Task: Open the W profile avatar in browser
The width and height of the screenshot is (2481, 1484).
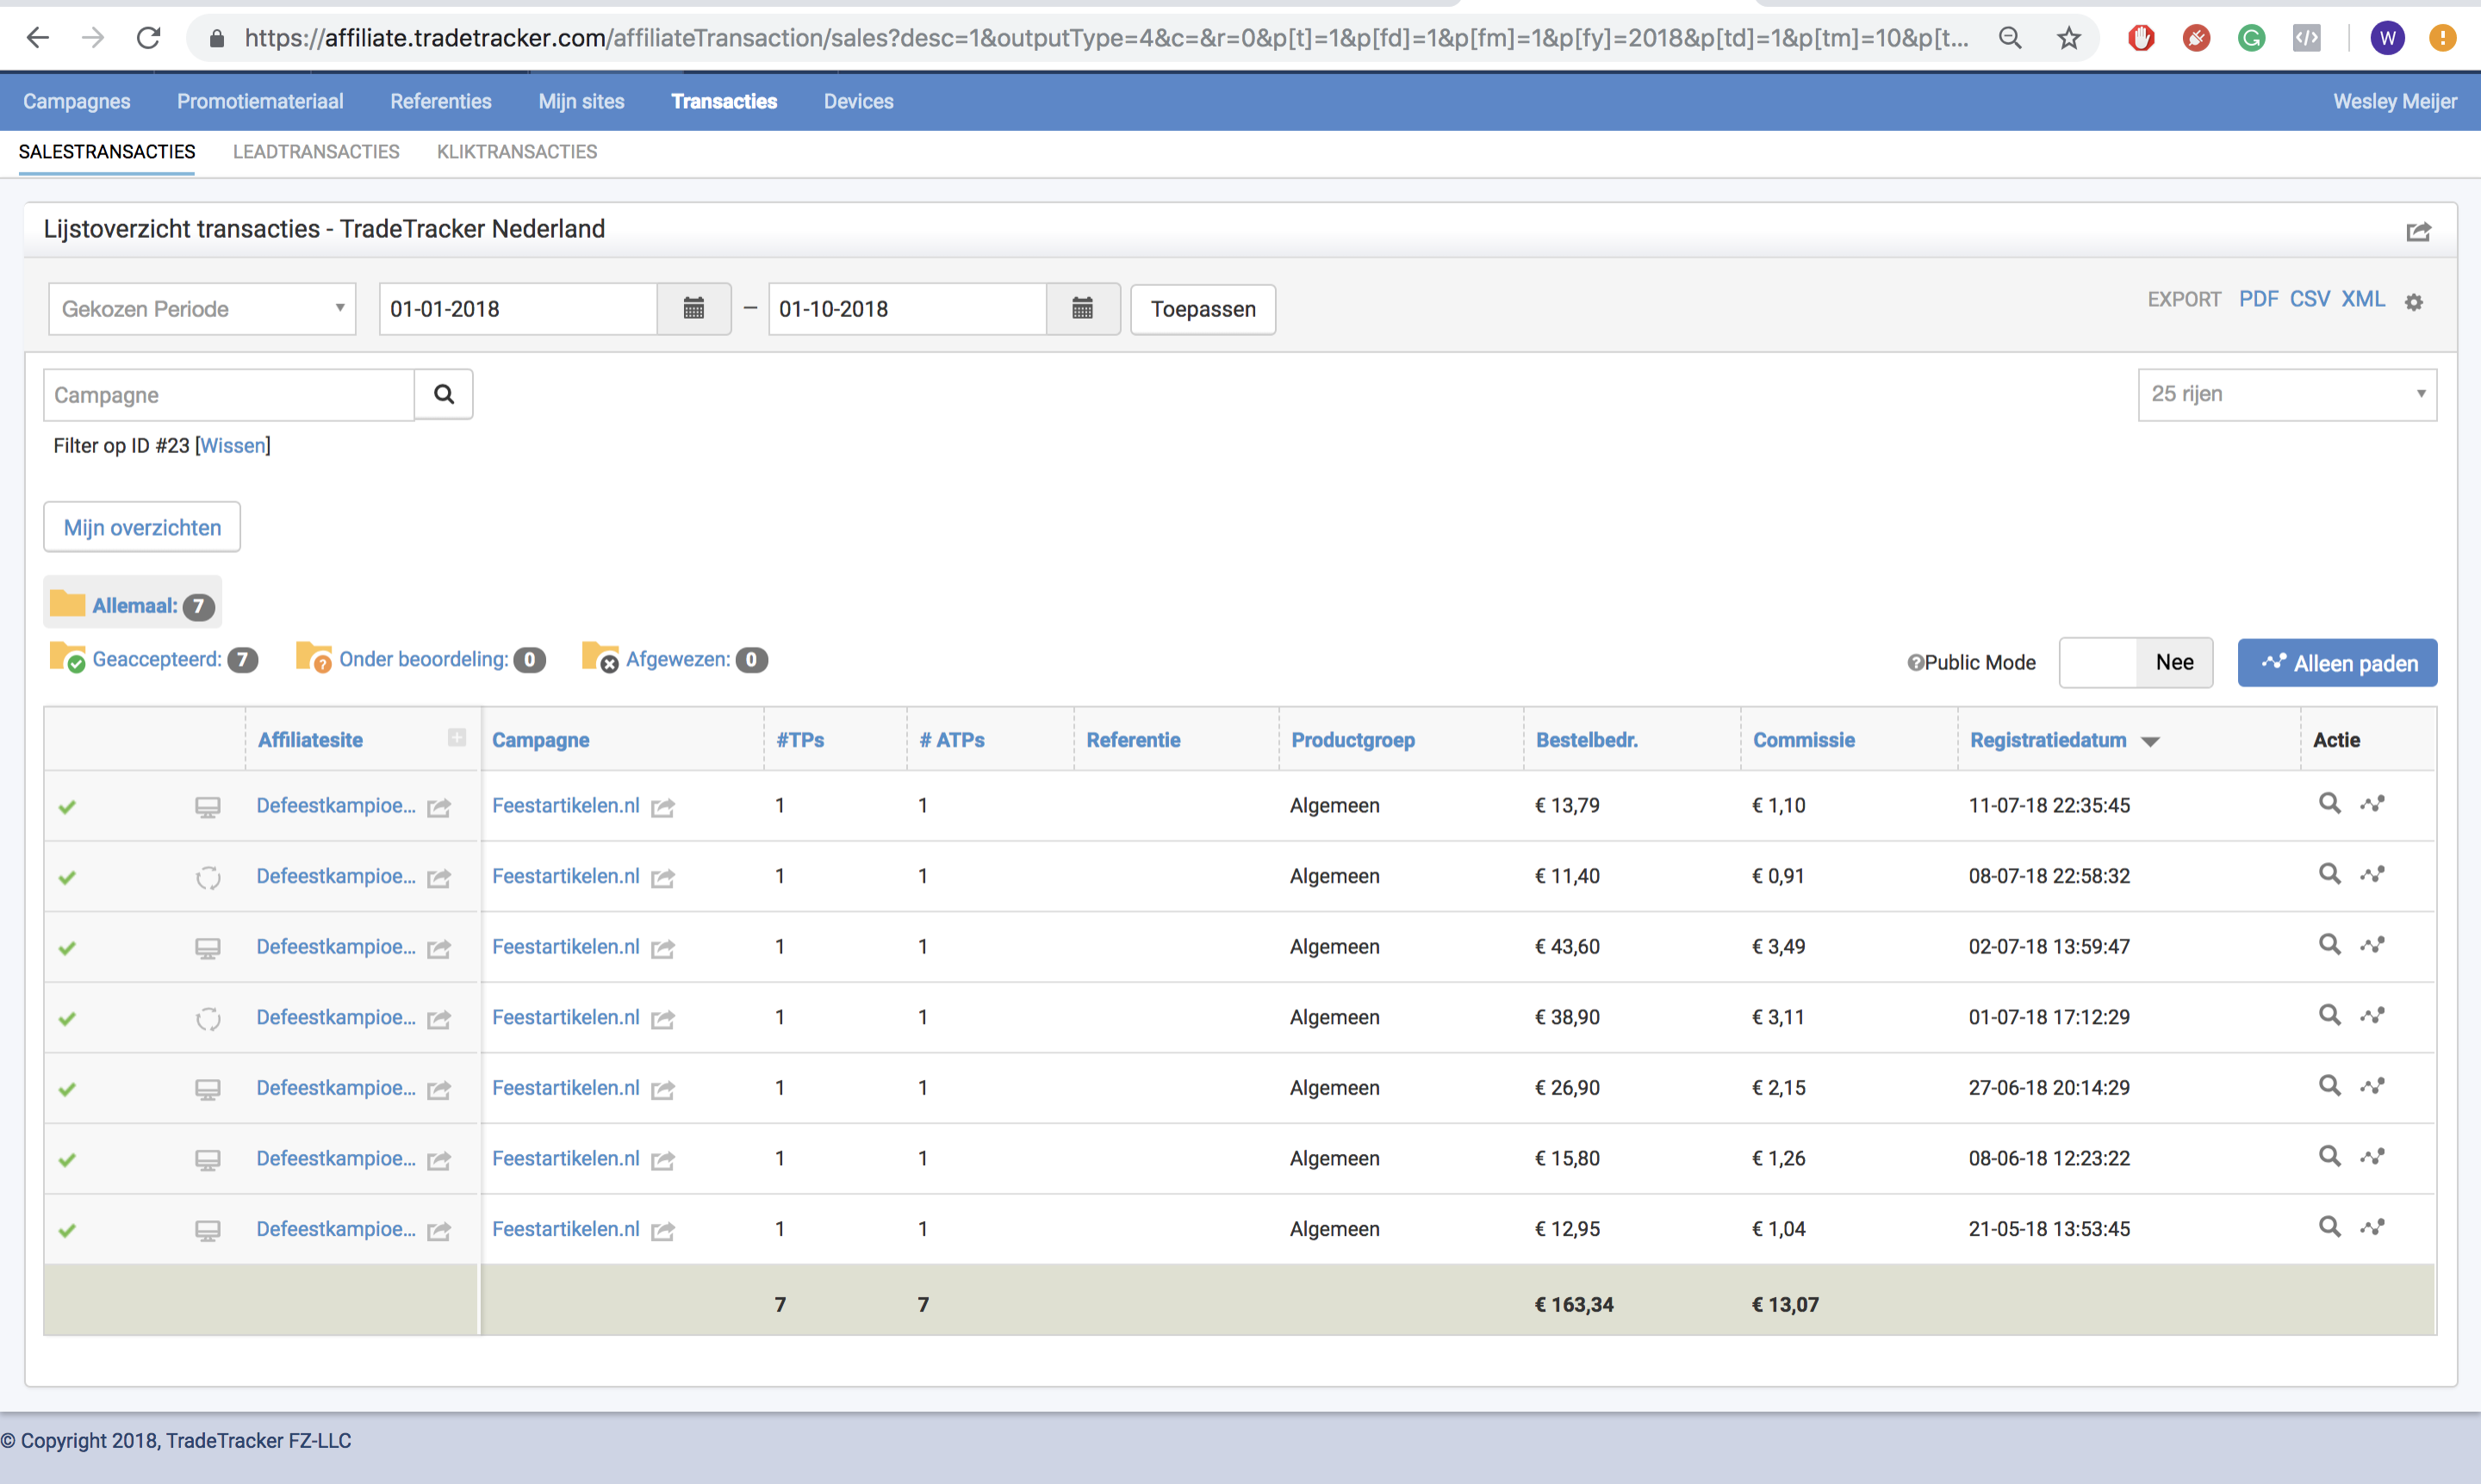Action: pyautogui.click(x=2387, y=38)
